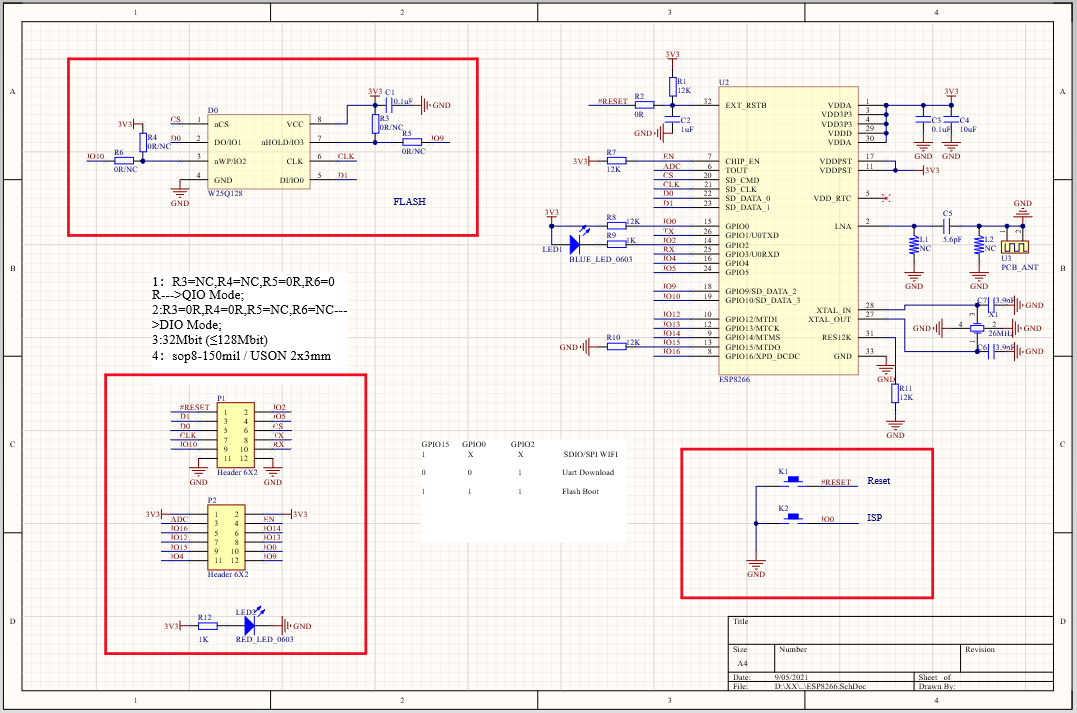1077x713 pixels.
Task: Select the U3 PCB antenna symbol
Action: (1014, 247)
